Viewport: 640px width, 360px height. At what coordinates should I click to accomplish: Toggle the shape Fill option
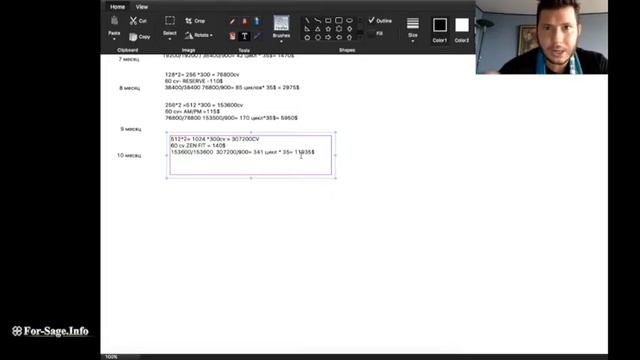(x=376, y=34)
